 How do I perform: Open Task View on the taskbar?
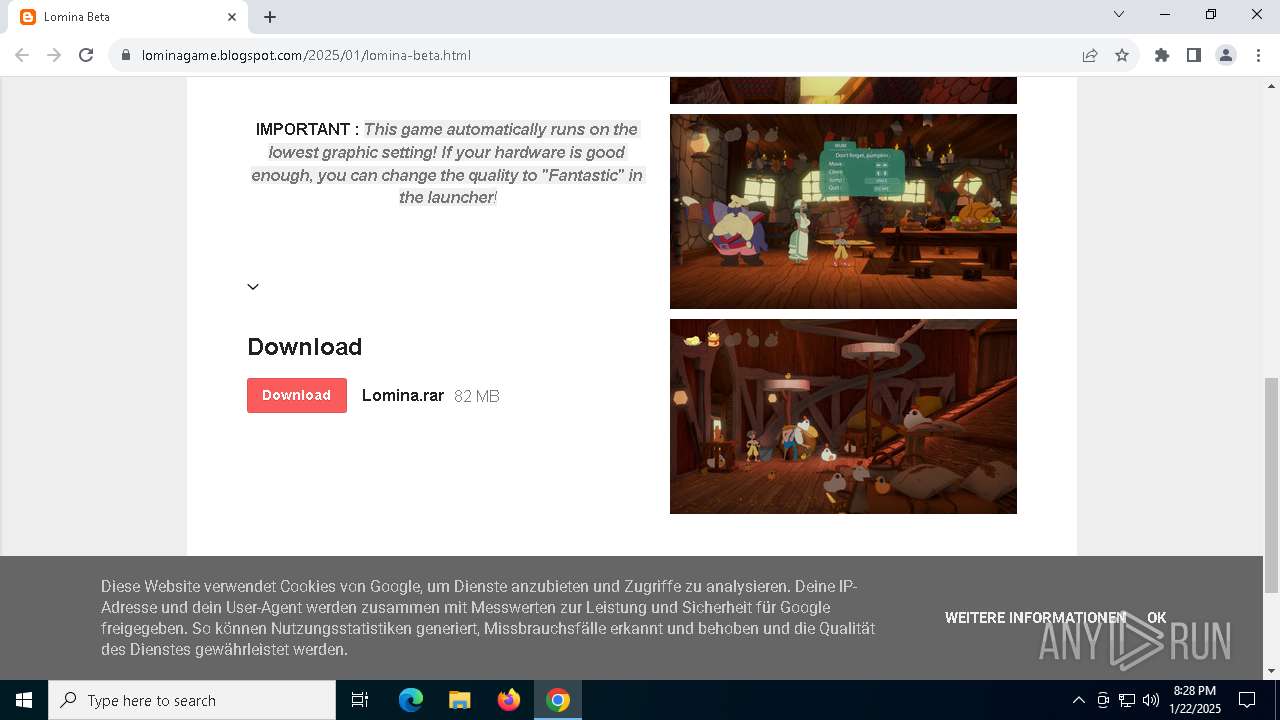click(360, 700)
